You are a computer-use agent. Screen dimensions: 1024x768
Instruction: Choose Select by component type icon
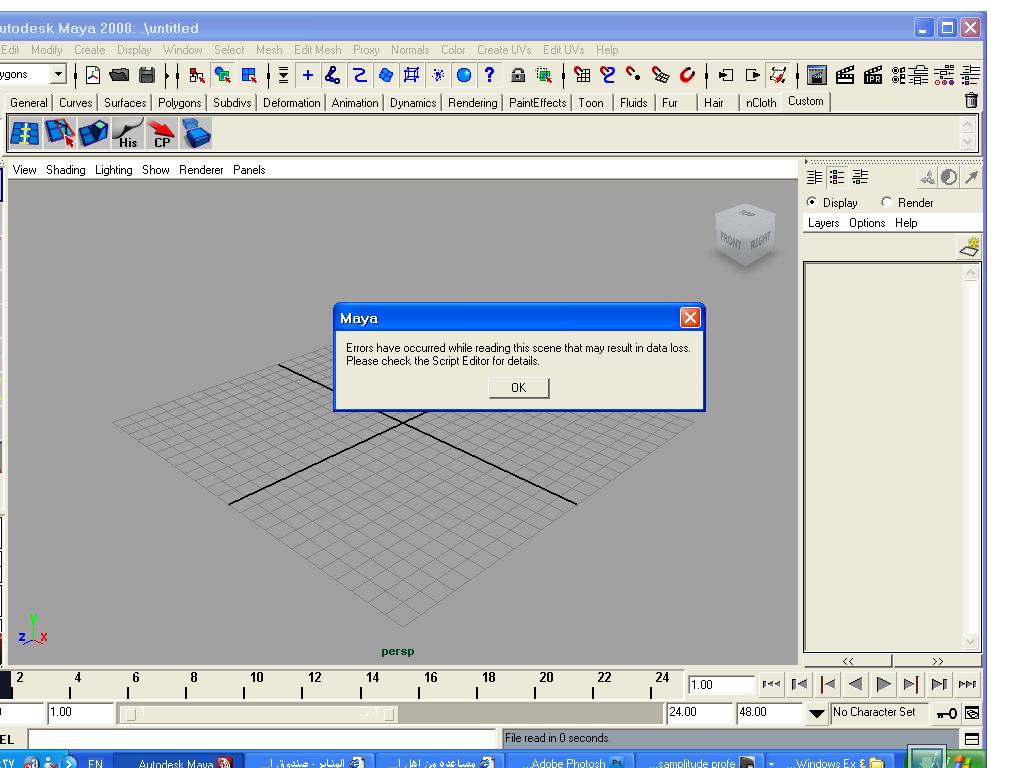[249, 75]
